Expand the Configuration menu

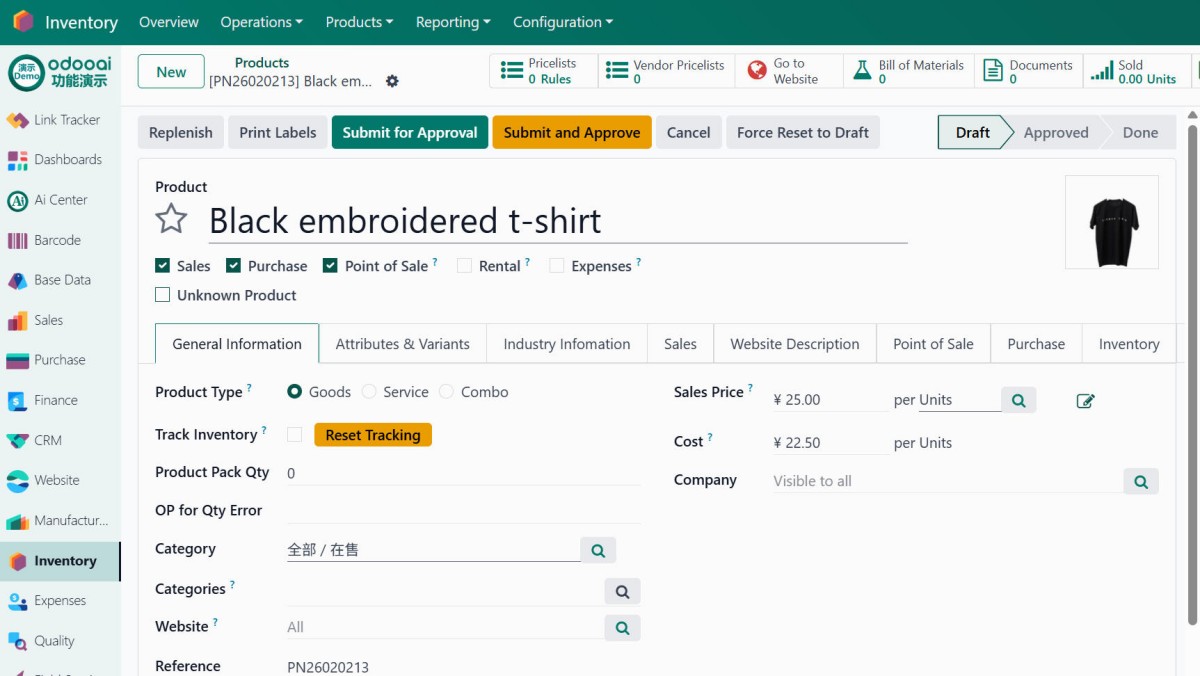[x=563, y=22]
